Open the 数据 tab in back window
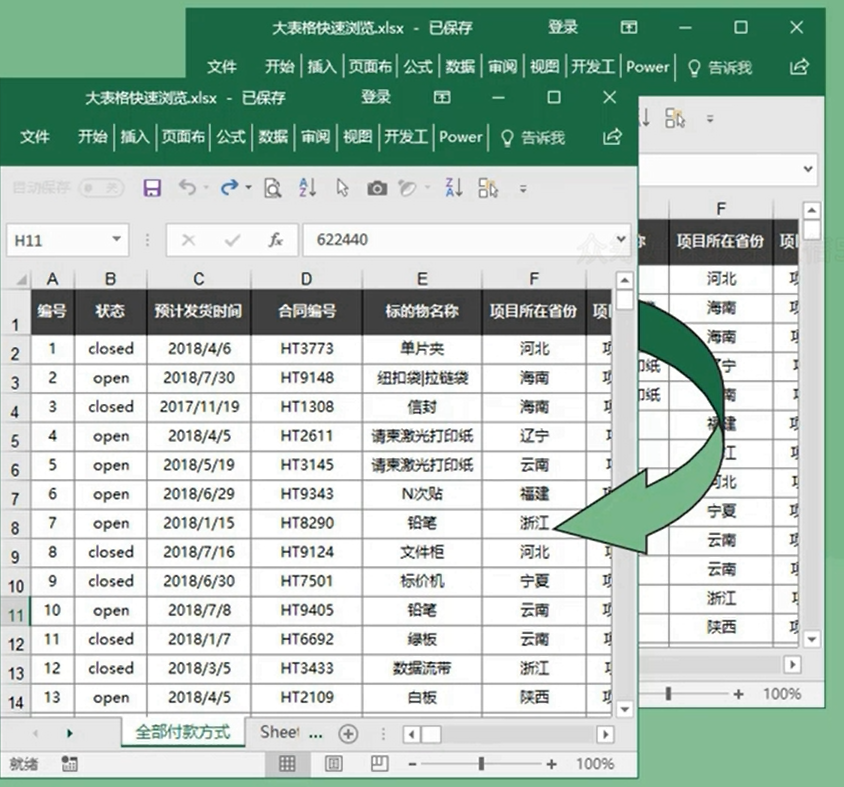This screenshot has width=844, height=787. point(460,67)
